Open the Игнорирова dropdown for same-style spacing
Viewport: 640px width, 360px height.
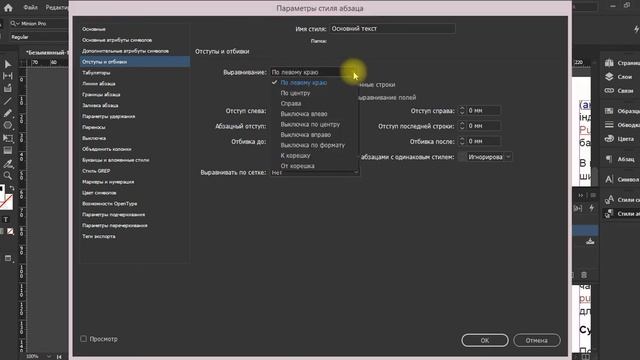pyautogui.click(x=489, y=157)
